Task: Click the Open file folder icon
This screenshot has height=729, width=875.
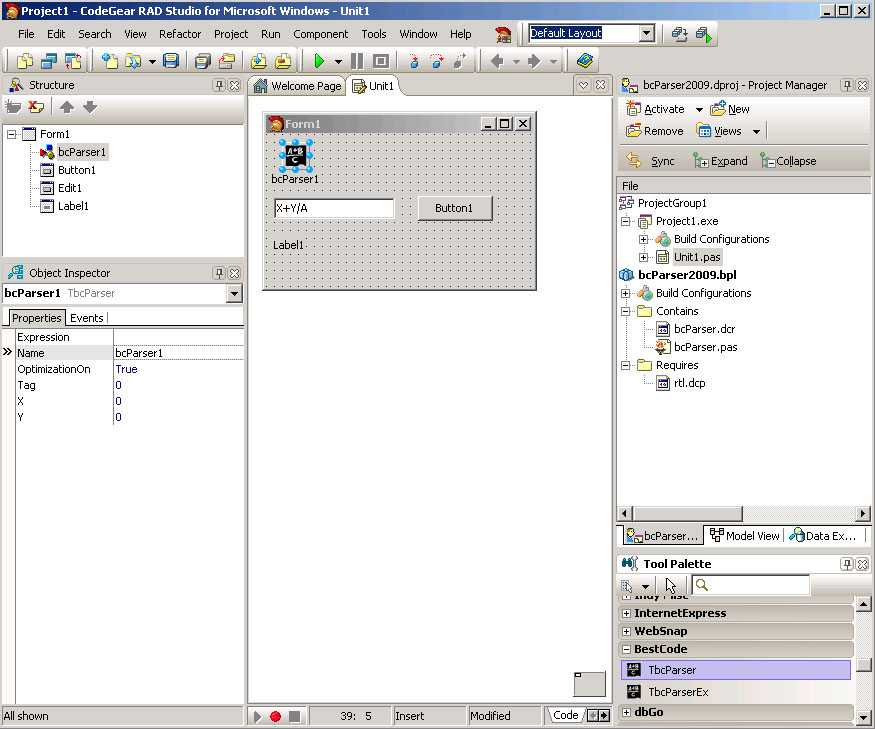Action: [x=133, y=61]
